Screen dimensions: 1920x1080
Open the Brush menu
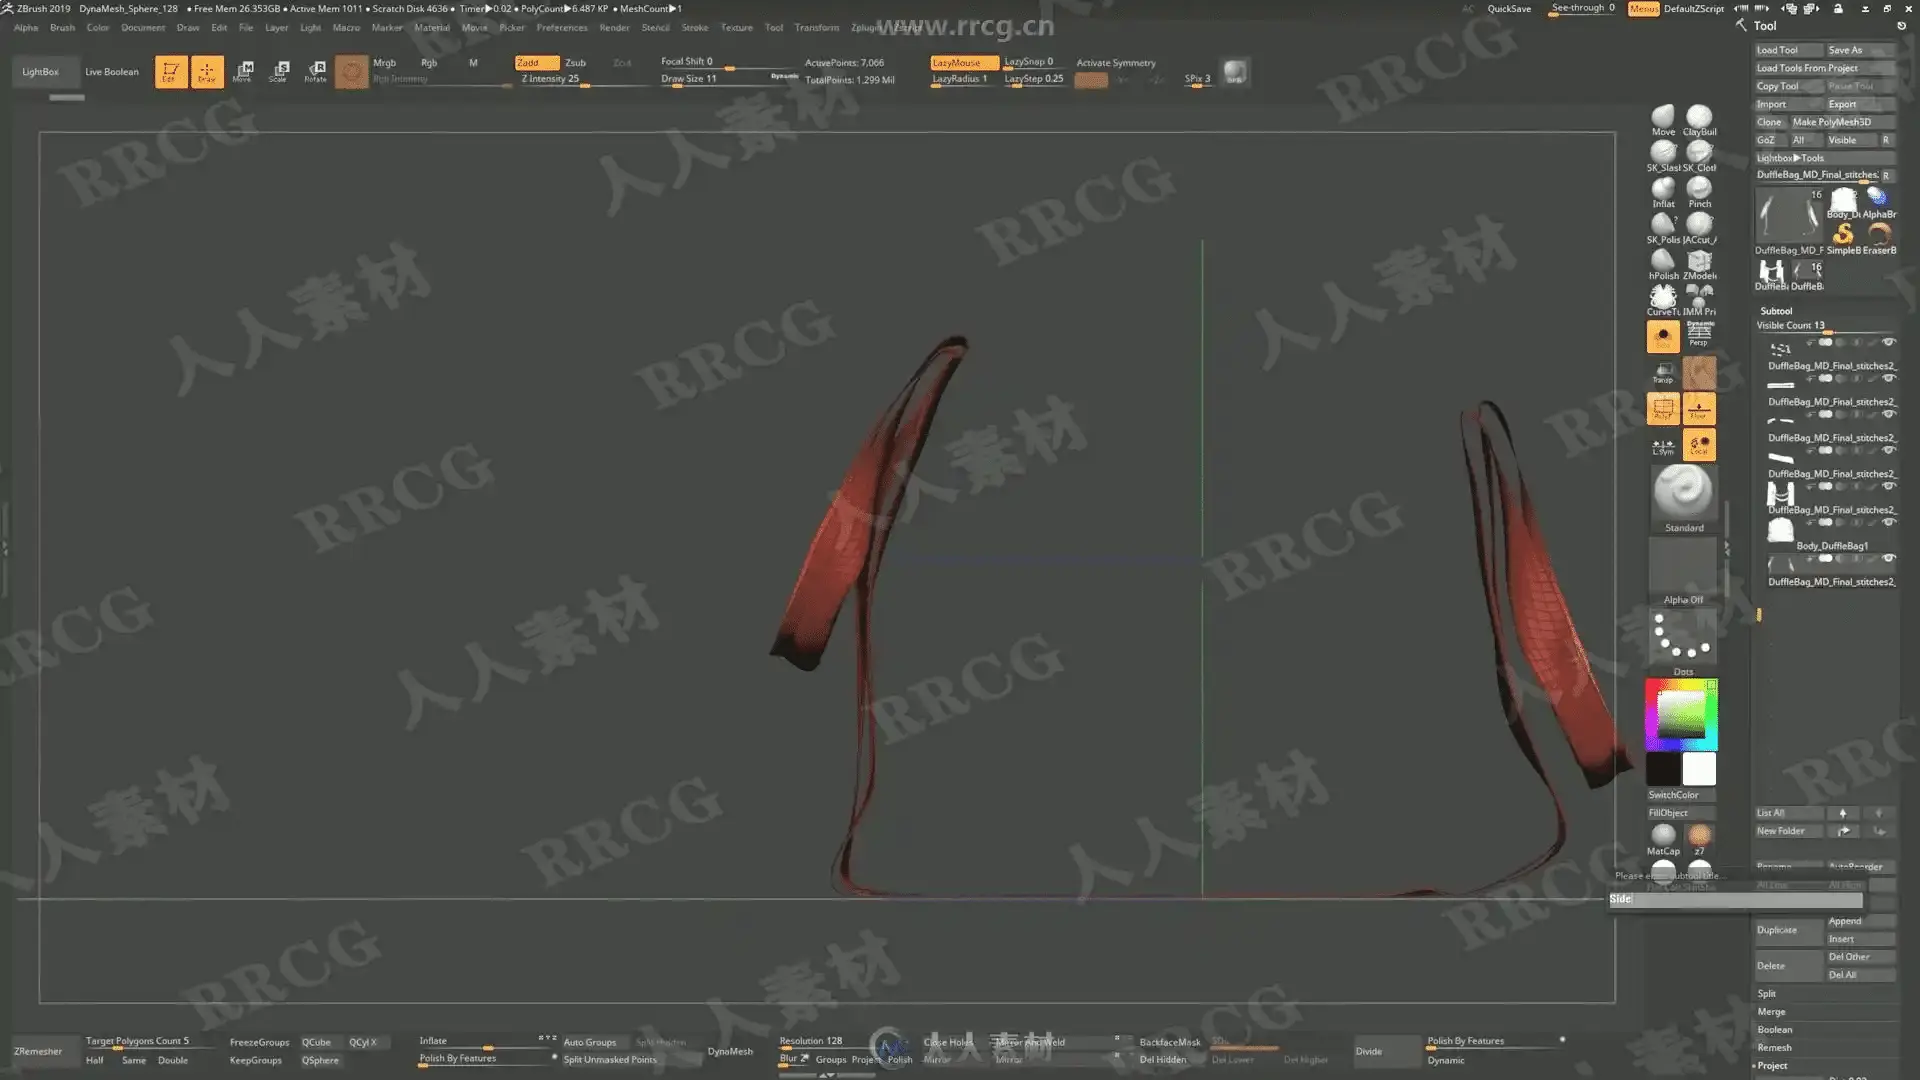pos(62,28)
